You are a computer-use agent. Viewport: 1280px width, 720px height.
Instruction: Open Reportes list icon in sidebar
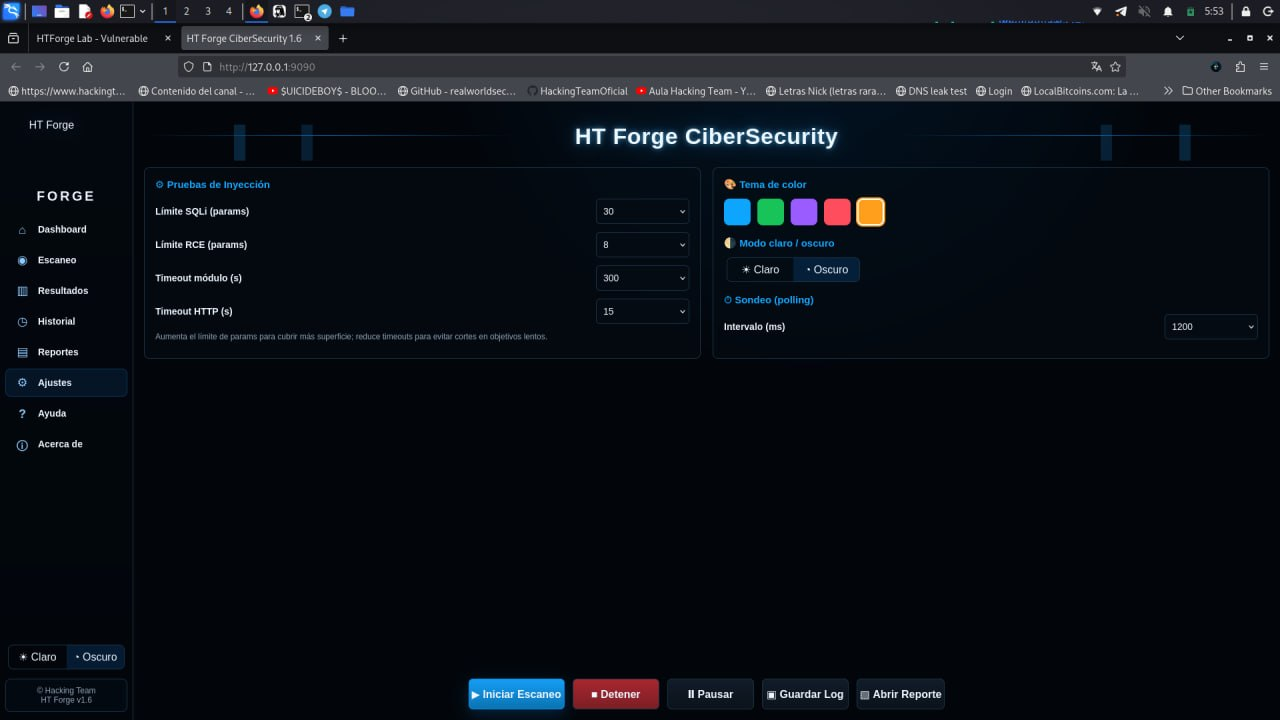point(22,352)
